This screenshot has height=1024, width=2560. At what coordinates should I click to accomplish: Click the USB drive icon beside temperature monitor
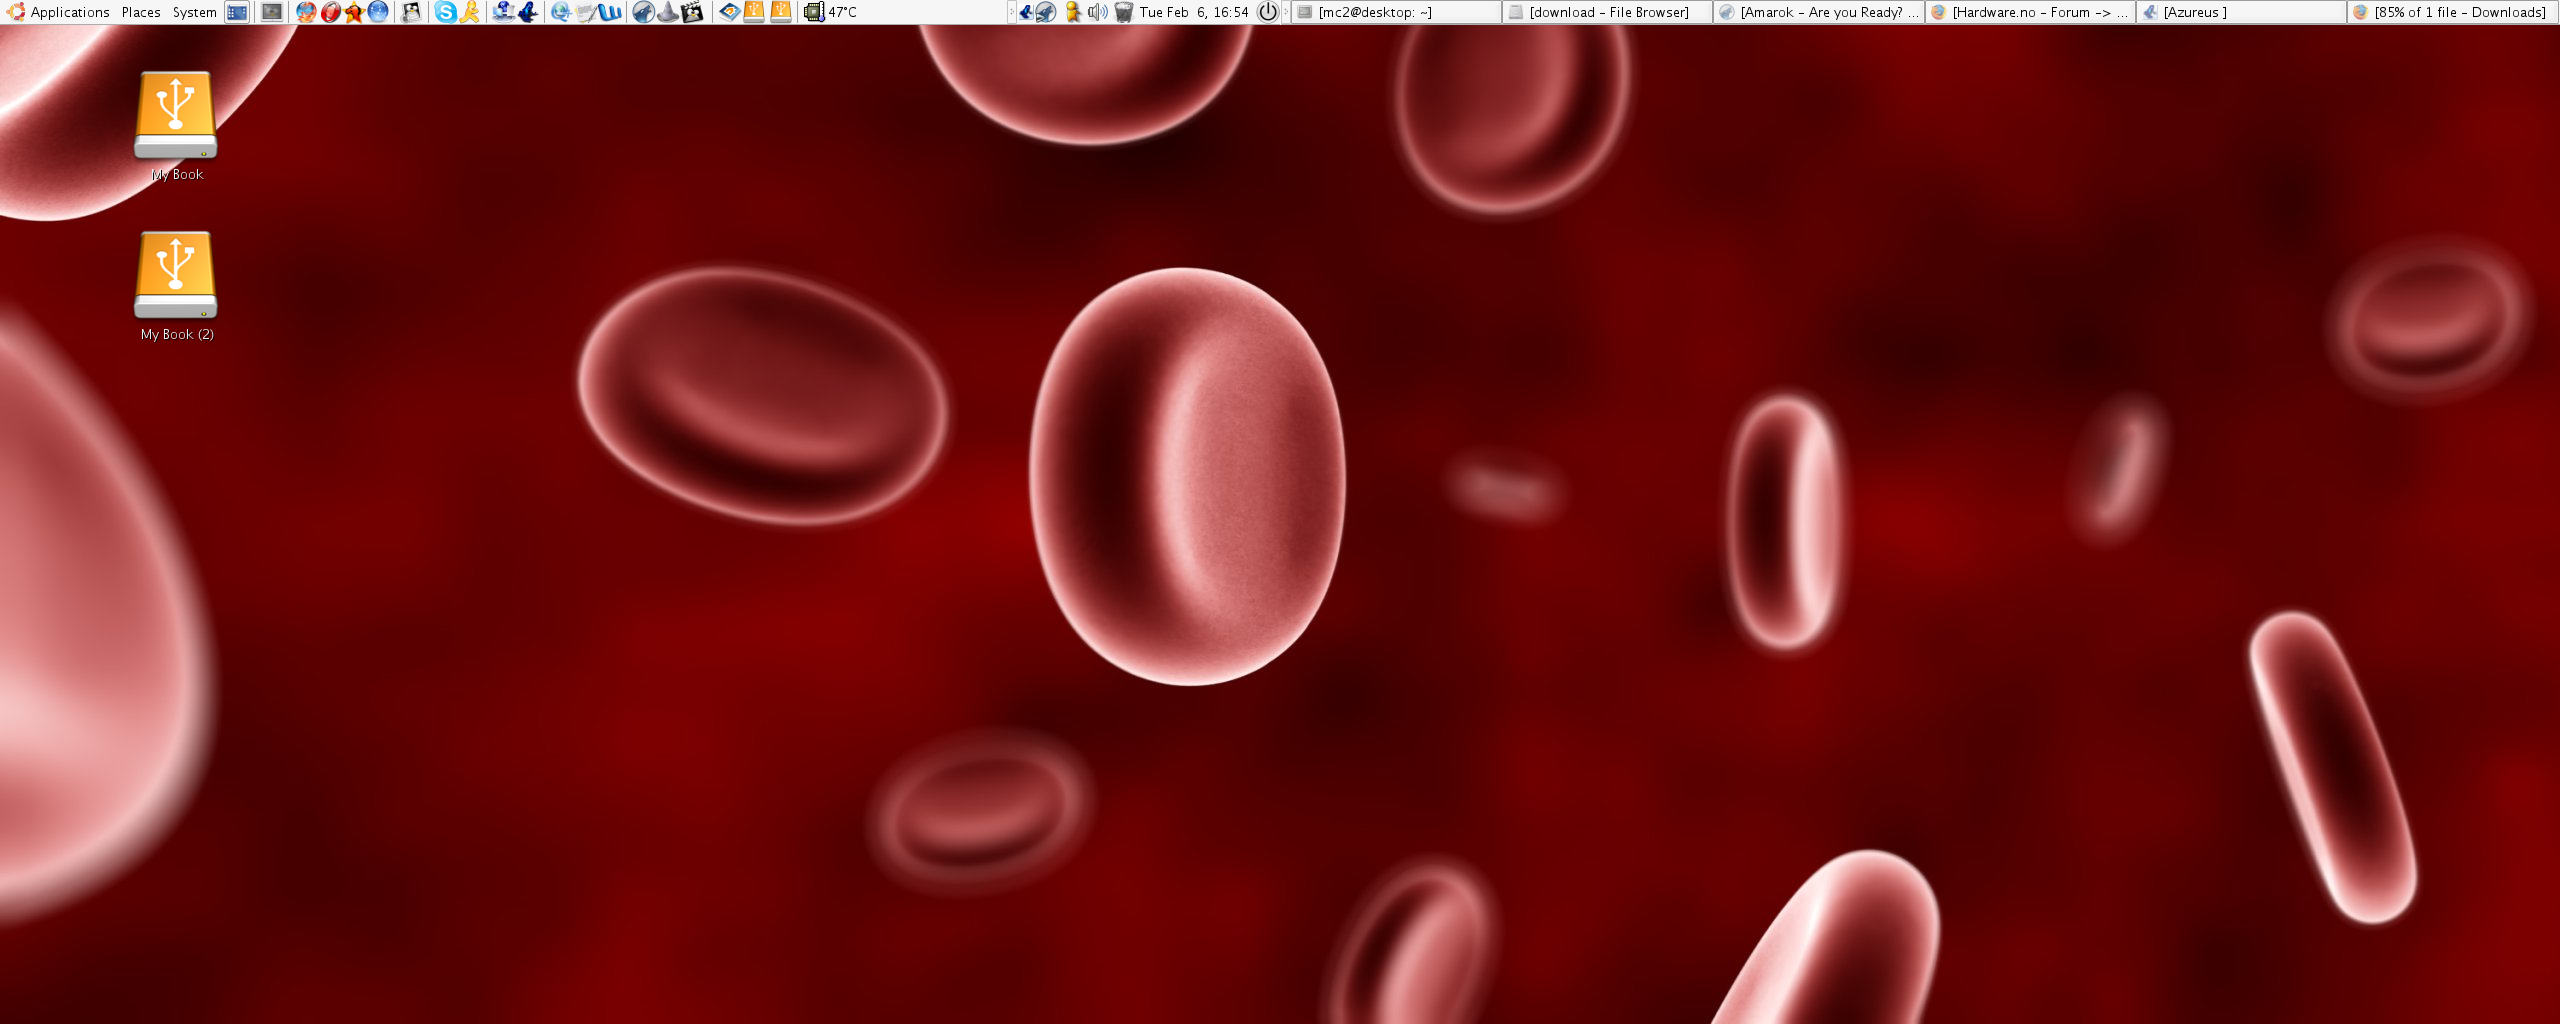[x=781, y=12]
